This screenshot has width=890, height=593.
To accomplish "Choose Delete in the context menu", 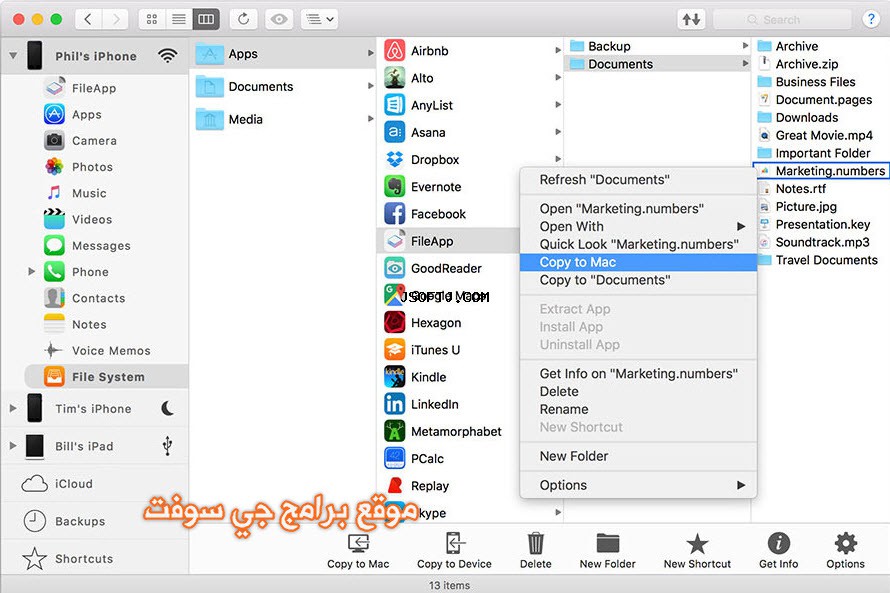I will coord(639,392).
